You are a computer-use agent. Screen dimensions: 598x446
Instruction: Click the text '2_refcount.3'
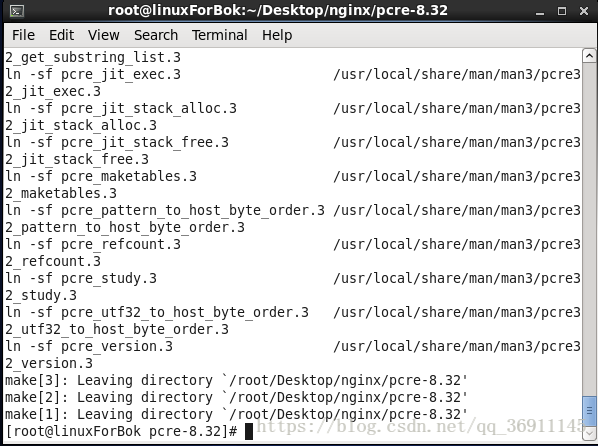point(53,261)
